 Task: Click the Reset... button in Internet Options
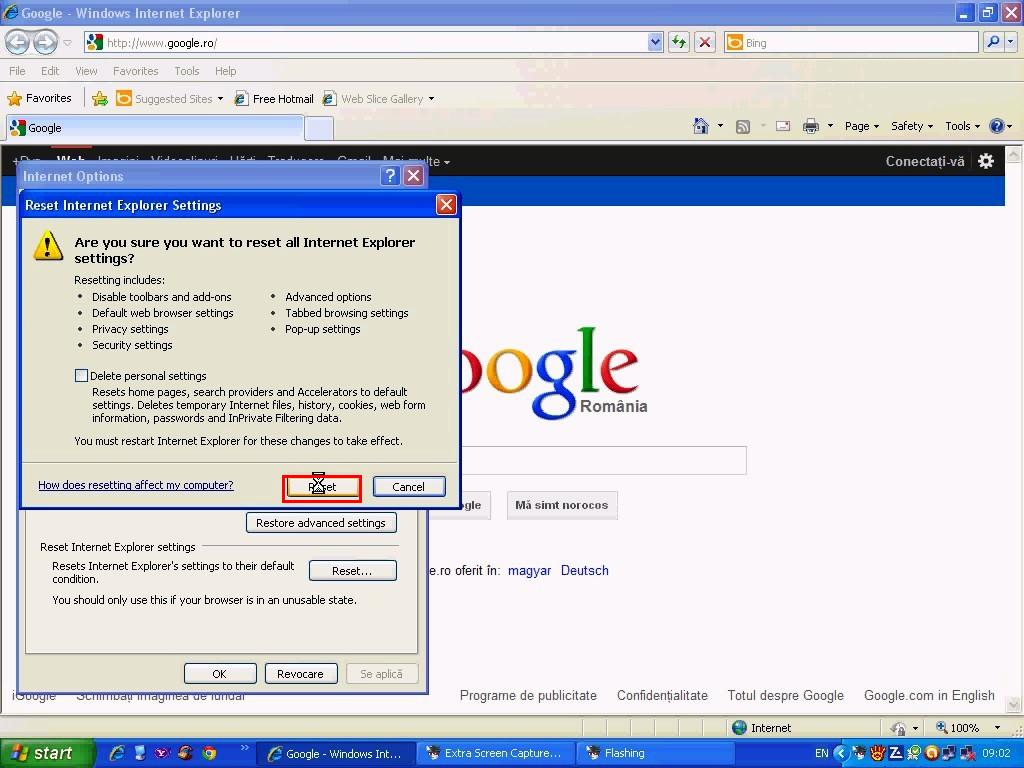click(x=353, y=571)
